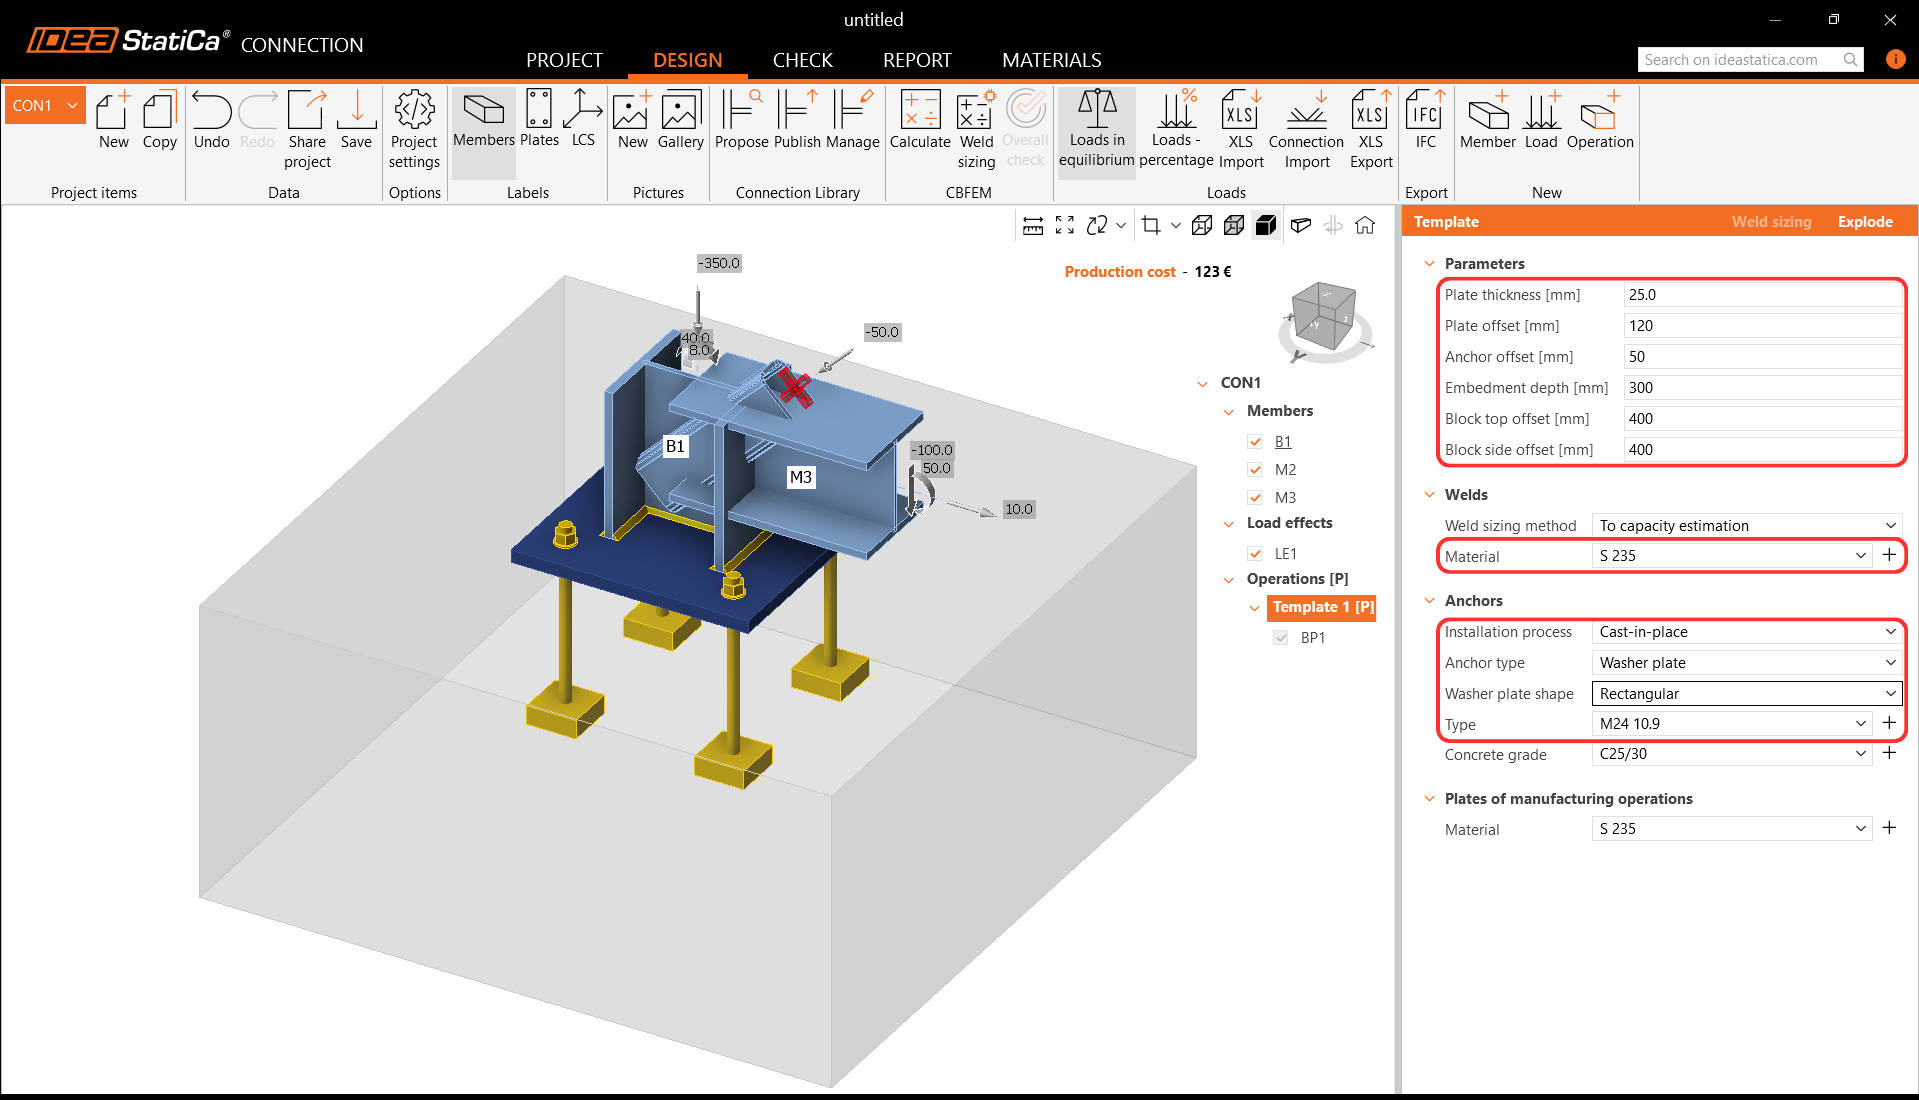Add a new anchor Type
Image resolution: width=1919 pixels, height=1100 pixels.
1889,723
